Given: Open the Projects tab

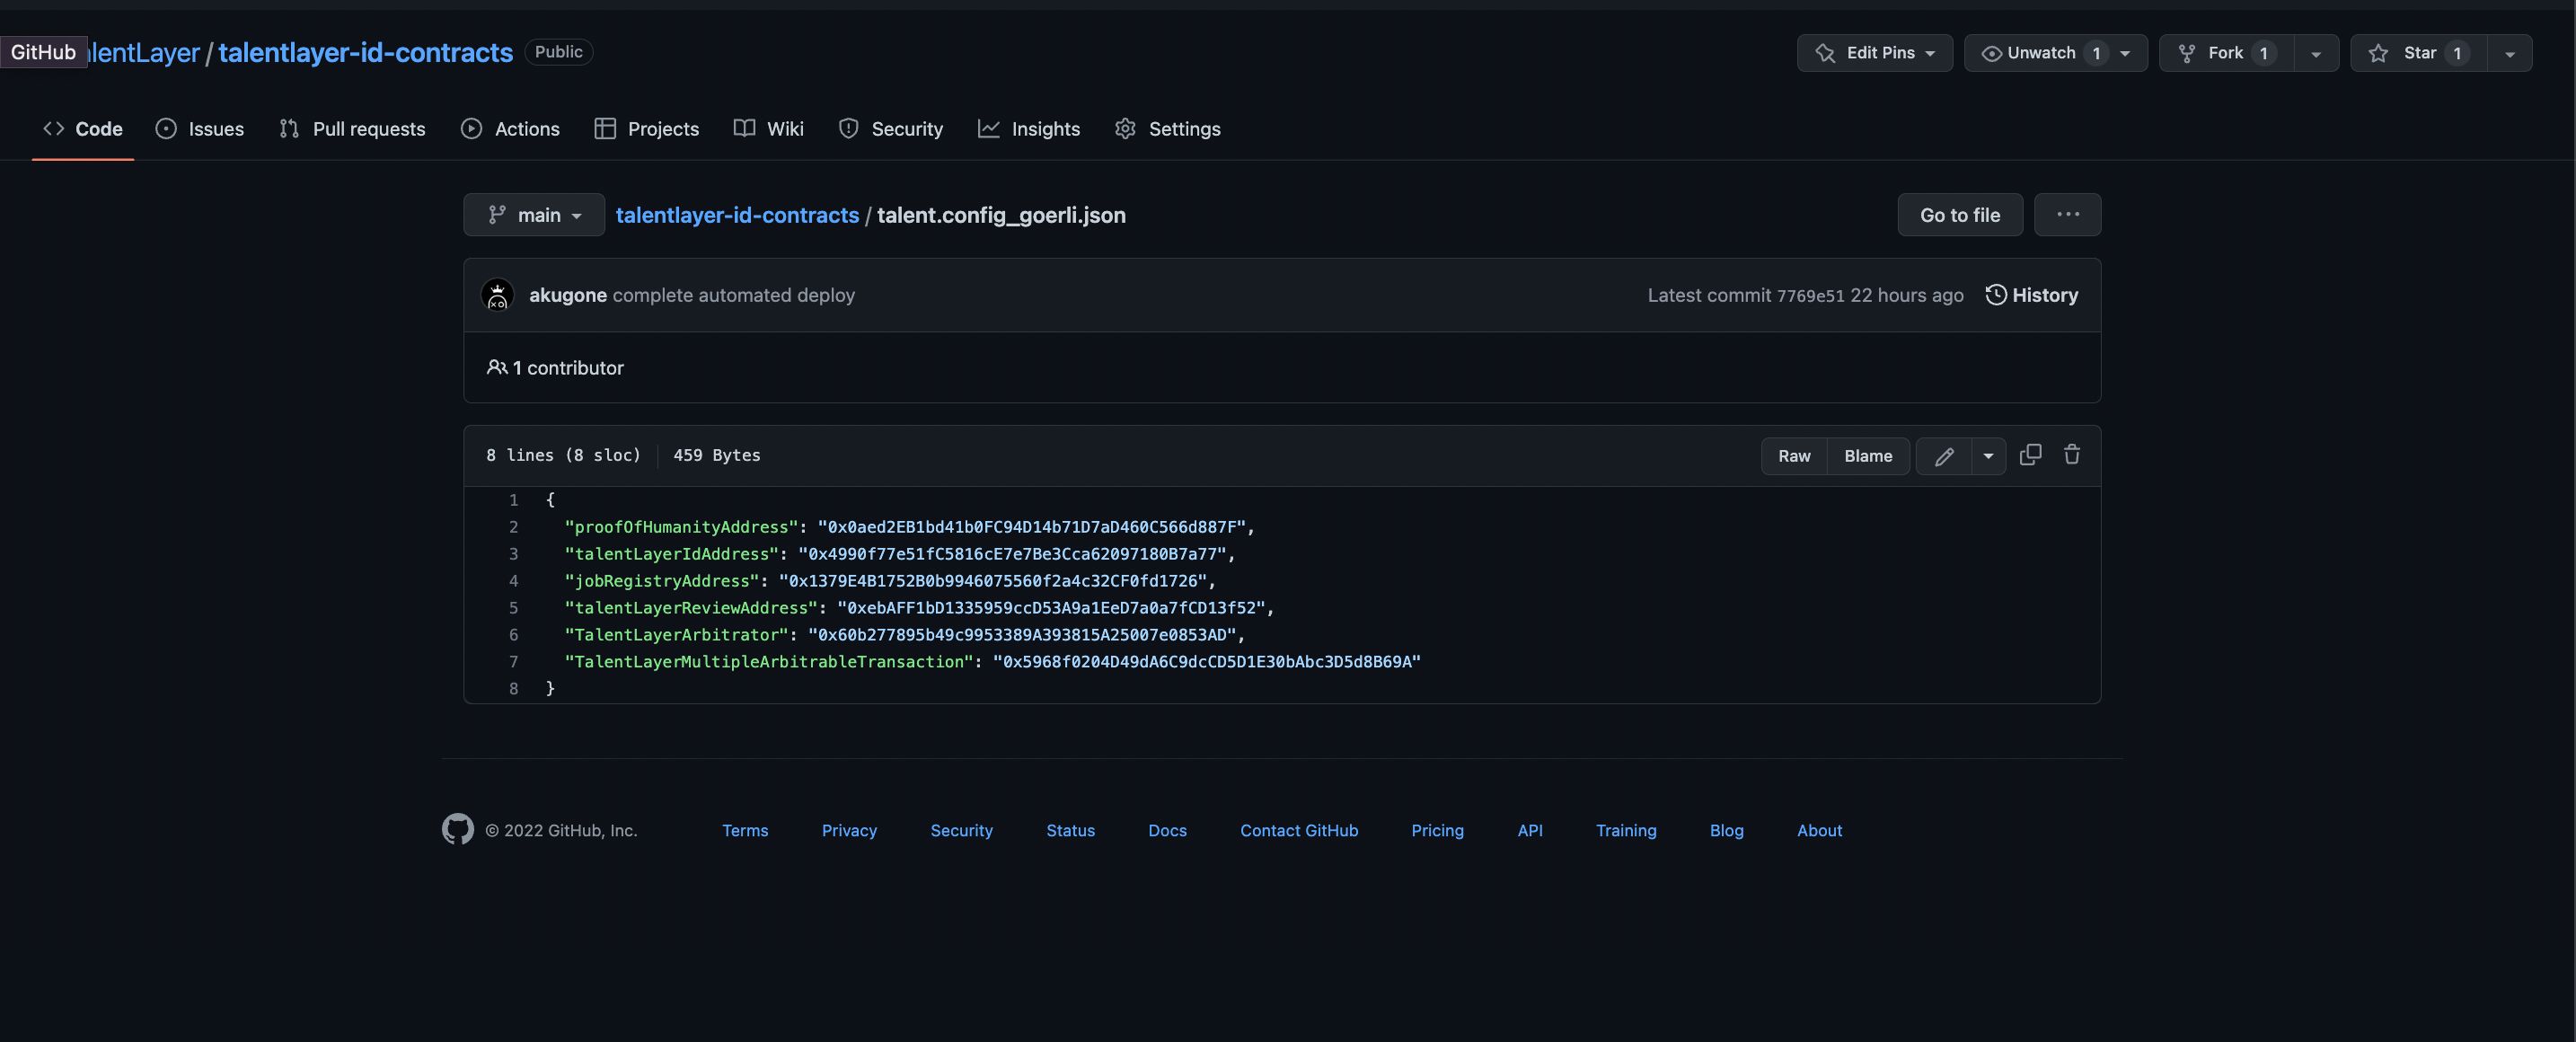Looking at the screenshot, I should [x=647, y=129].
